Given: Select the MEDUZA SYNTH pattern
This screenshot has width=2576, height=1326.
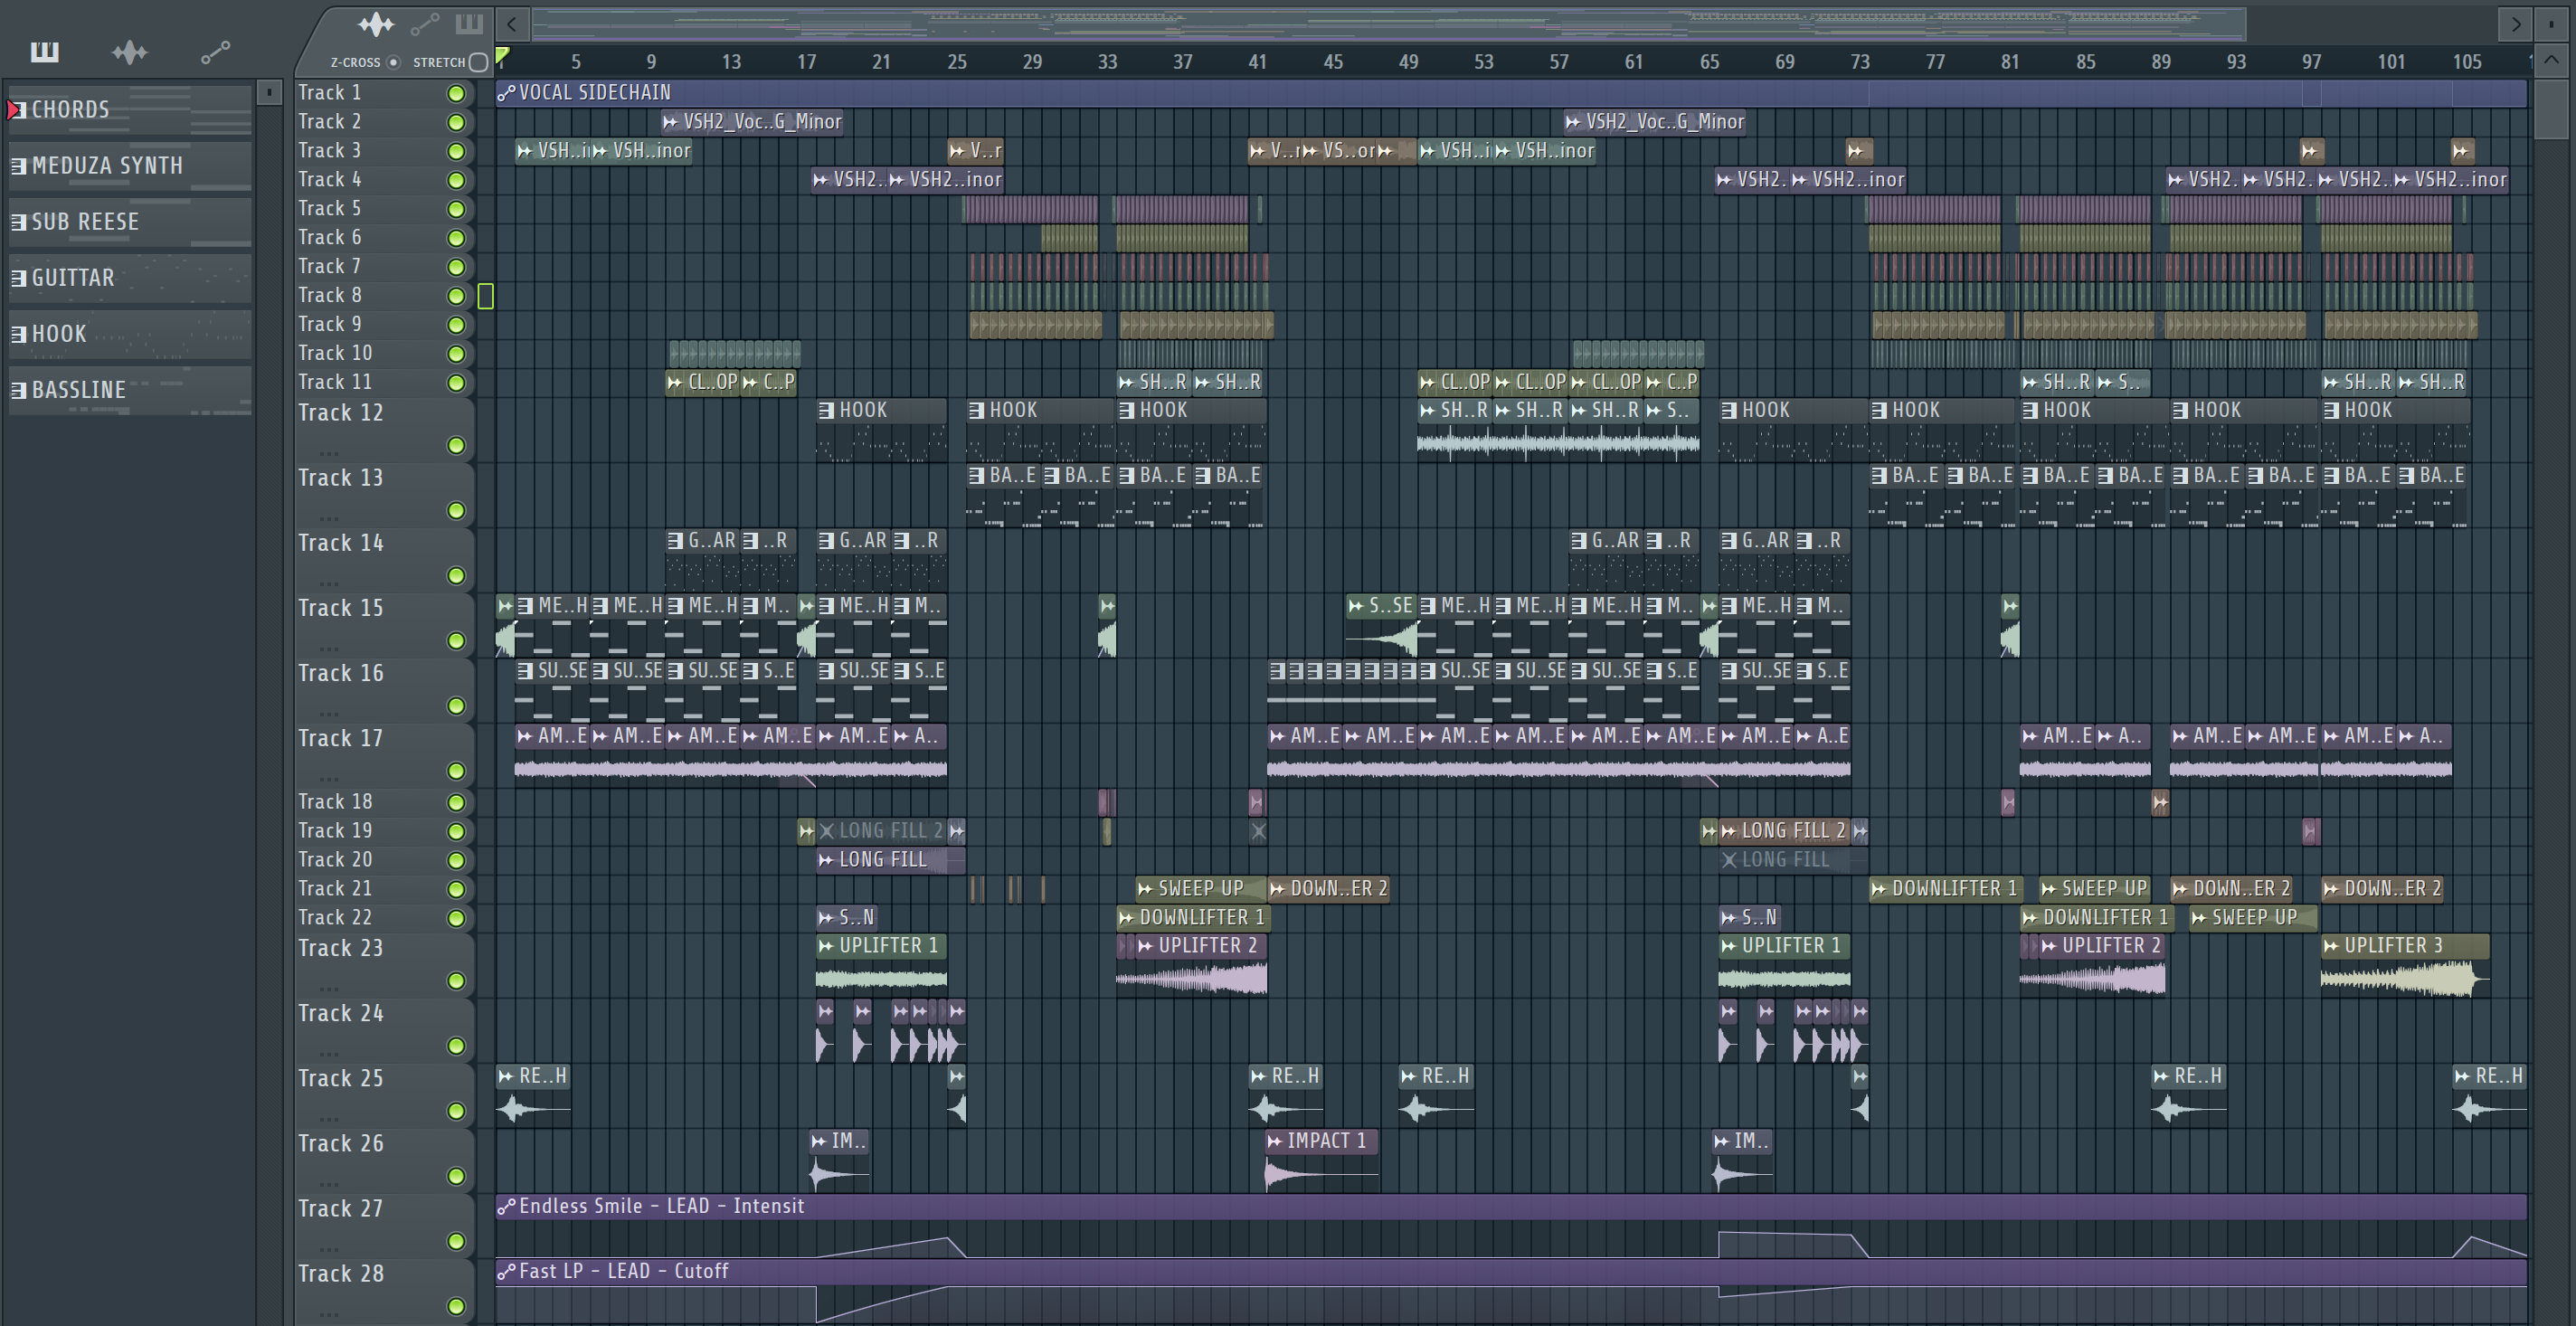Looking at the screenshot, I should click(x=130, y=165).
